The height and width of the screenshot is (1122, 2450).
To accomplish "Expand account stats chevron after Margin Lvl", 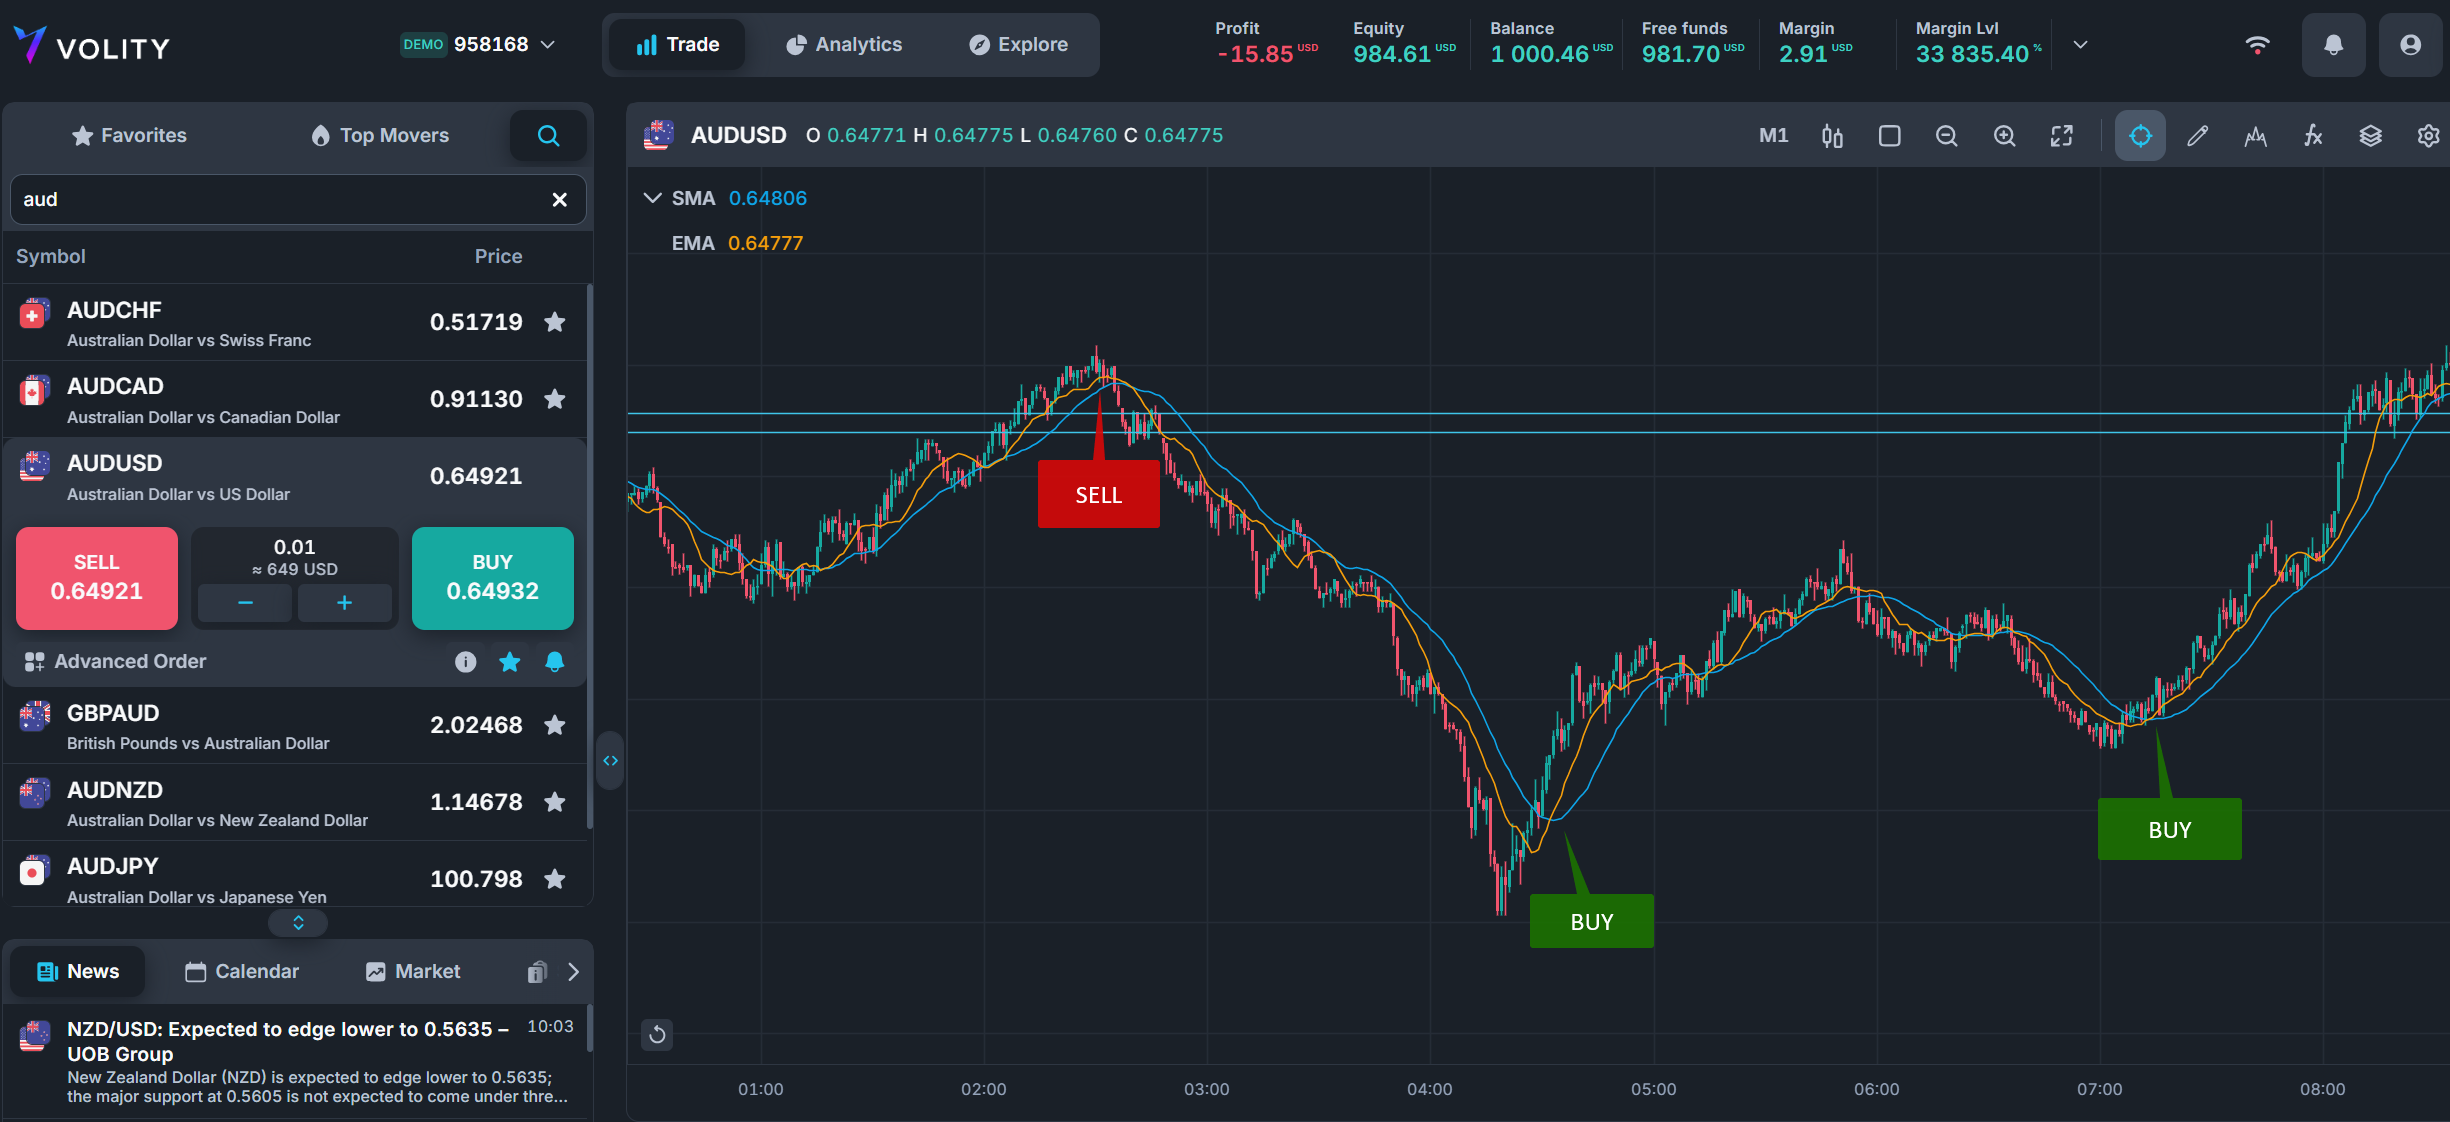I will pos(2081,45).
